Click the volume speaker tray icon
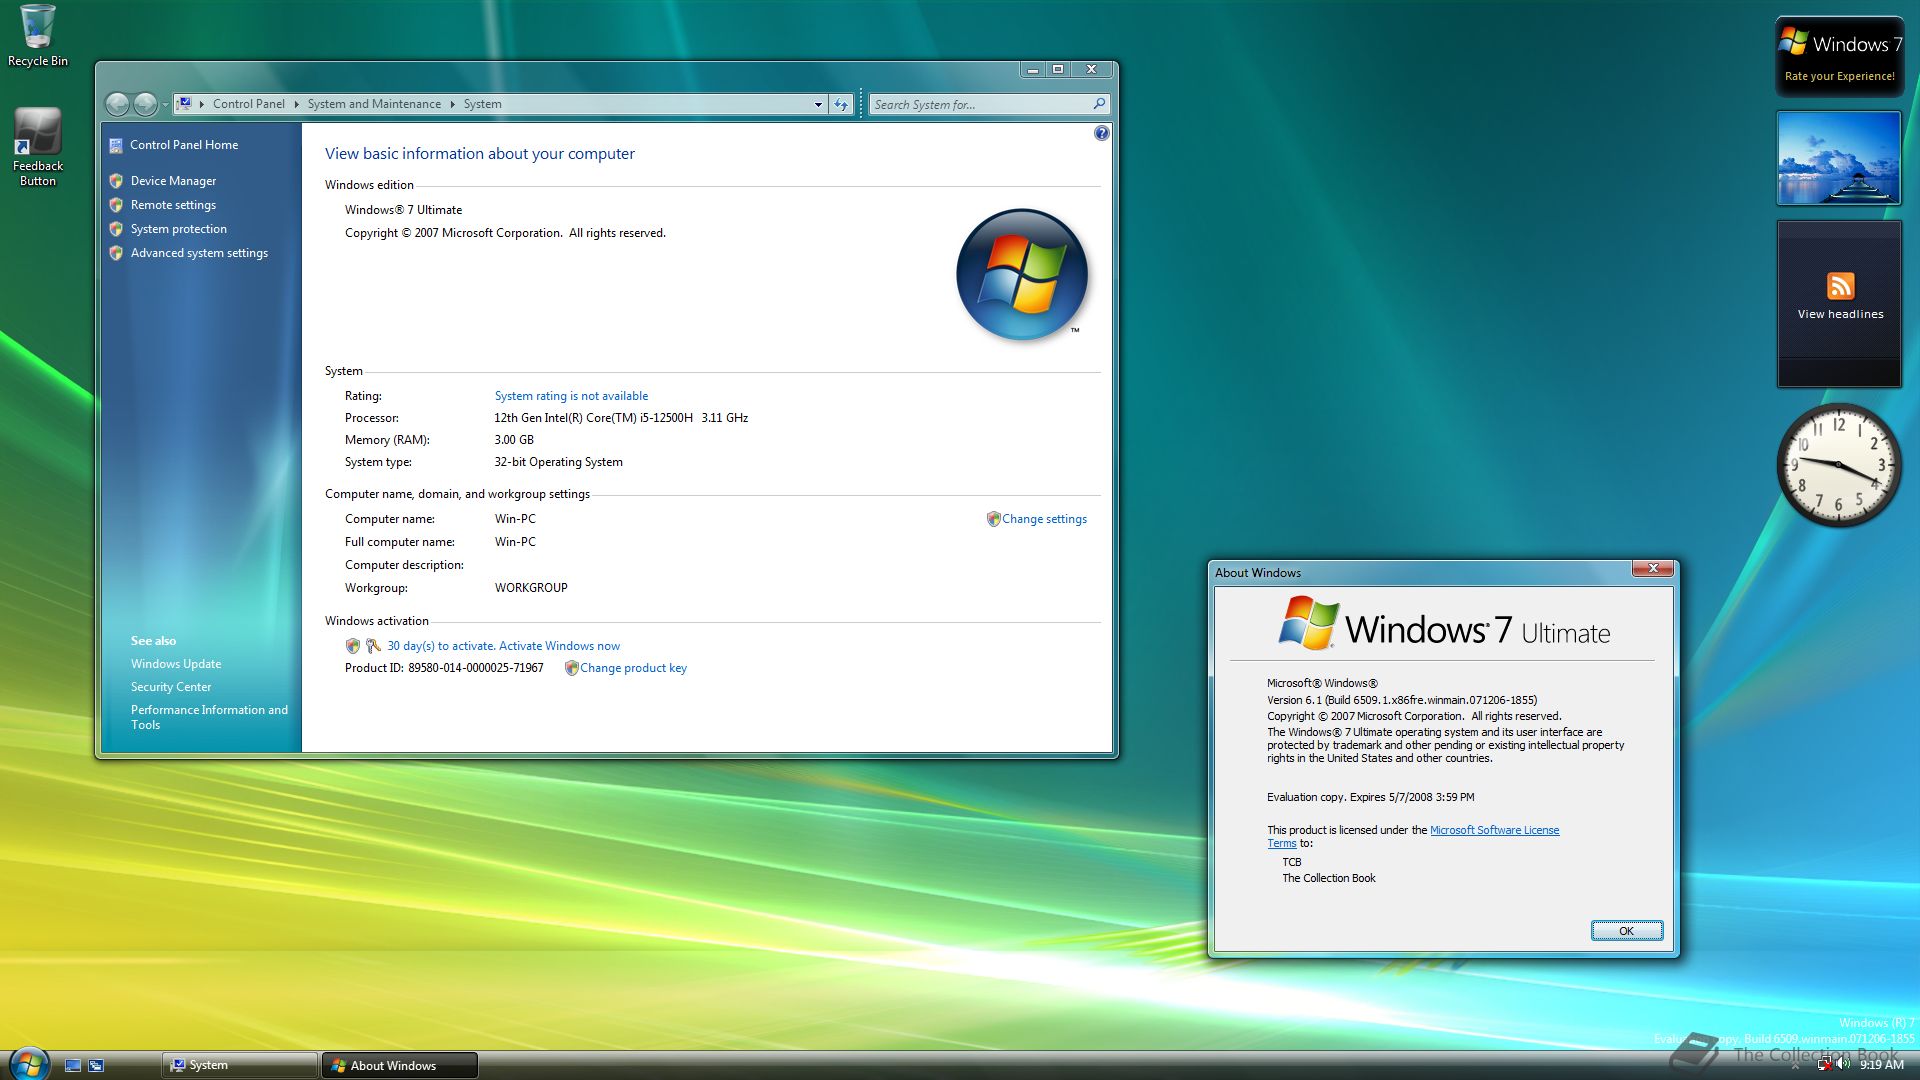This screenshot has height=1080, width=1920. point(1843,1065)
